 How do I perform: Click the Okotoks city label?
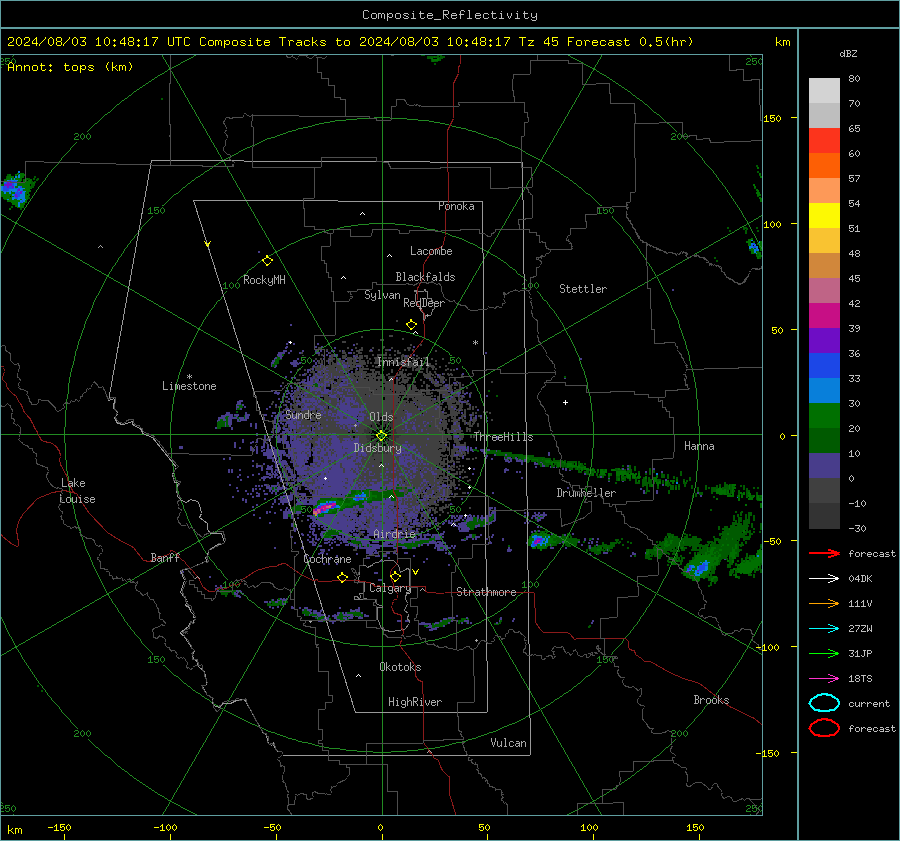(400, 667)
